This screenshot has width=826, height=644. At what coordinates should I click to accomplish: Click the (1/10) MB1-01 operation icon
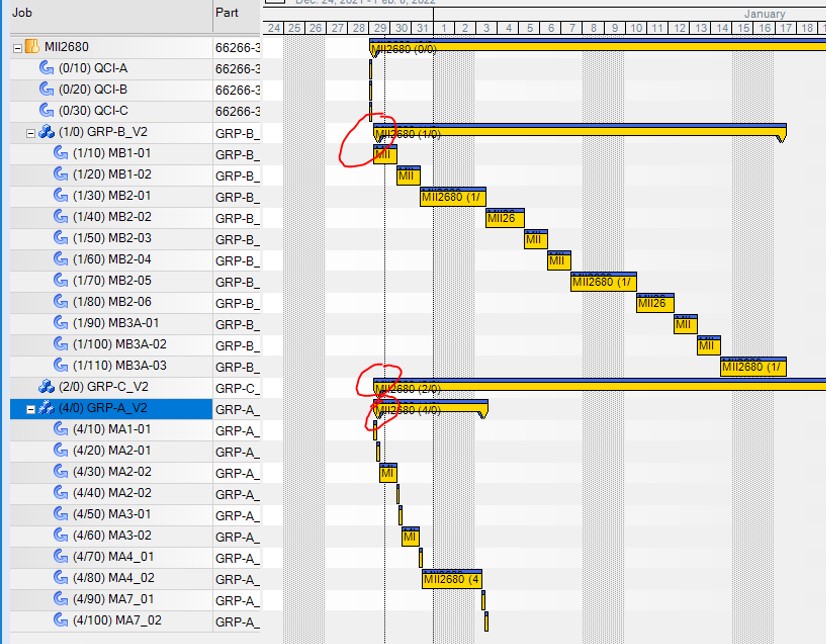pos(61,153)
